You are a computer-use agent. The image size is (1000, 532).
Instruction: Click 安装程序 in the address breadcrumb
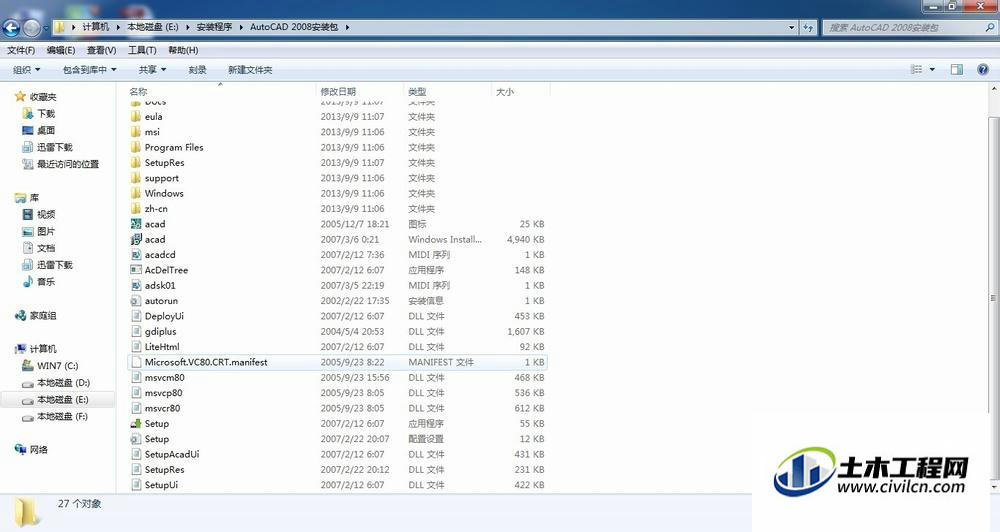pos(214,27)
